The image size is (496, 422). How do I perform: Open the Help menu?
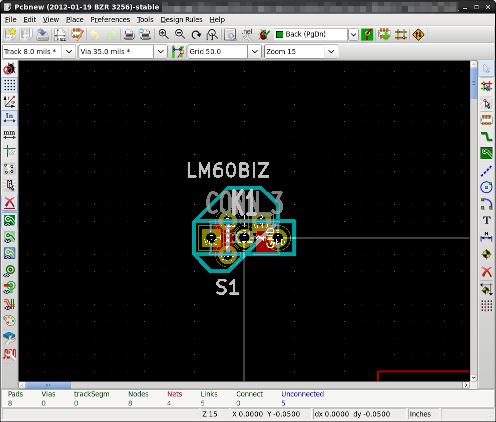click(x=217, y=20)
